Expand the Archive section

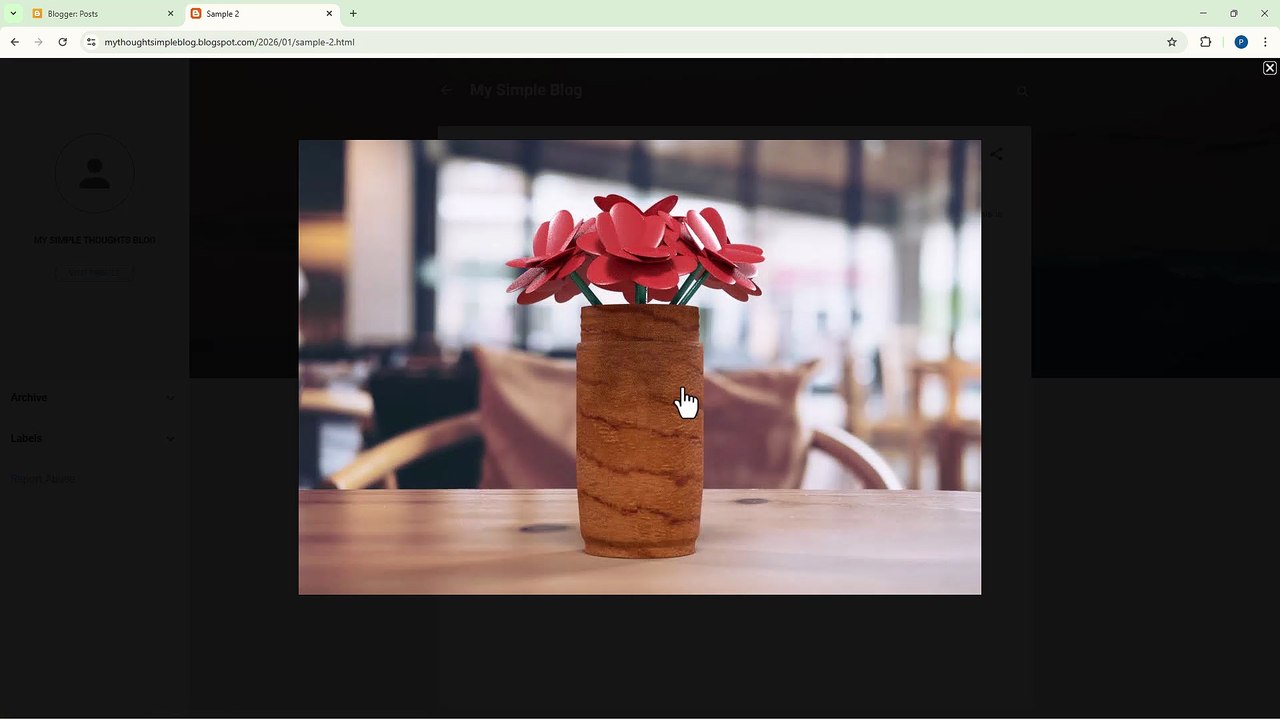[93, 398]
